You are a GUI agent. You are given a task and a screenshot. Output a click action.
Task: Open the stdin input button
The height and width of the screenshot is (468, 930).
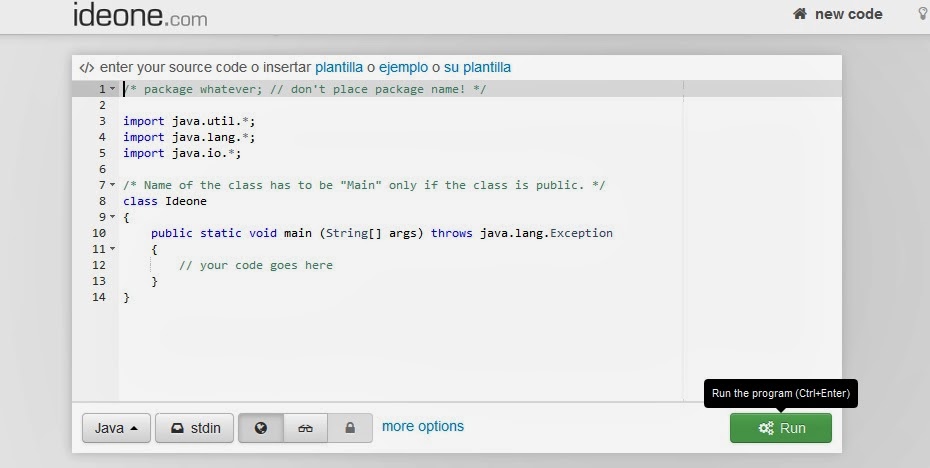click(x=195, y=428)
